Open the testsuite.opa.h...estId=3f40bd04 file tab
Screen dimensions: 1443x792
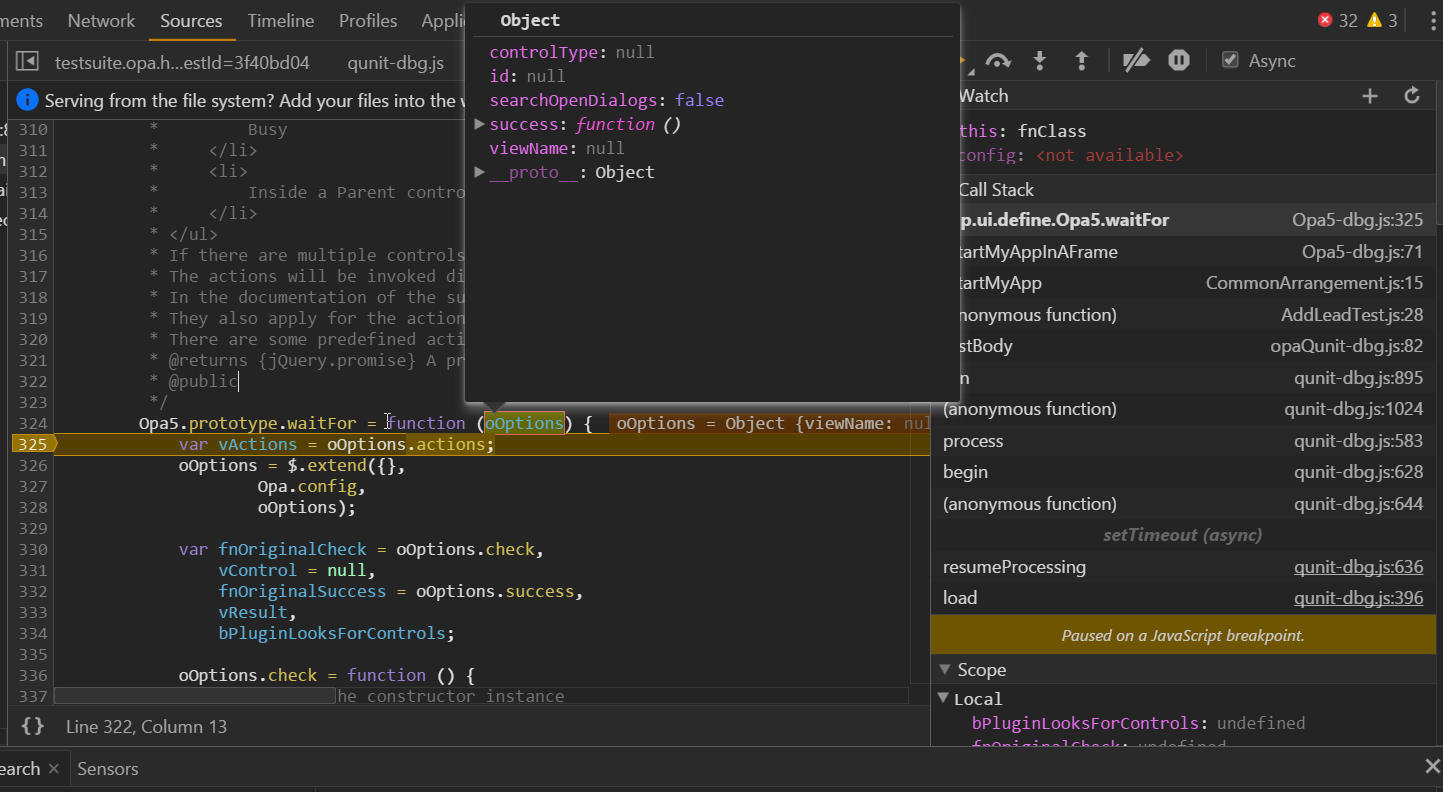coord(182,63)
